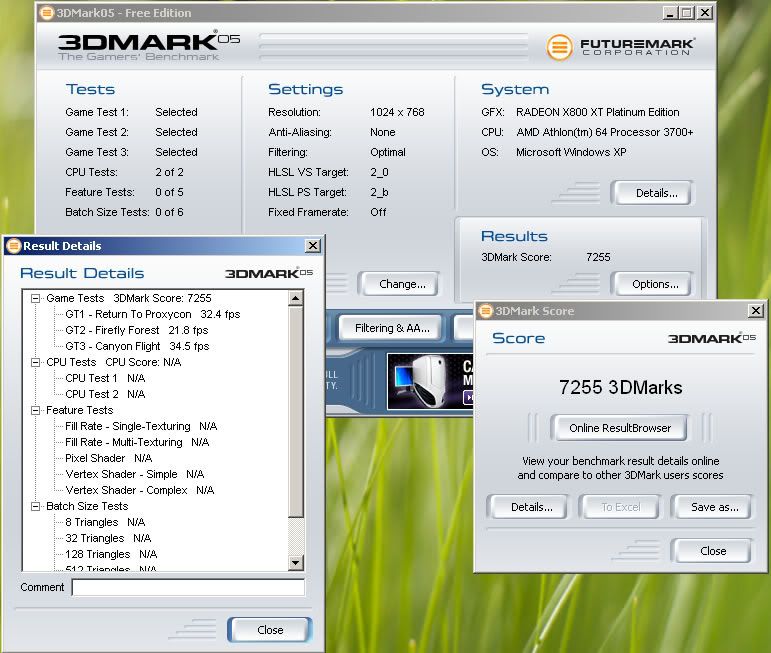Click the Futuremark Corporation logo icon

[x=560, y=48]
